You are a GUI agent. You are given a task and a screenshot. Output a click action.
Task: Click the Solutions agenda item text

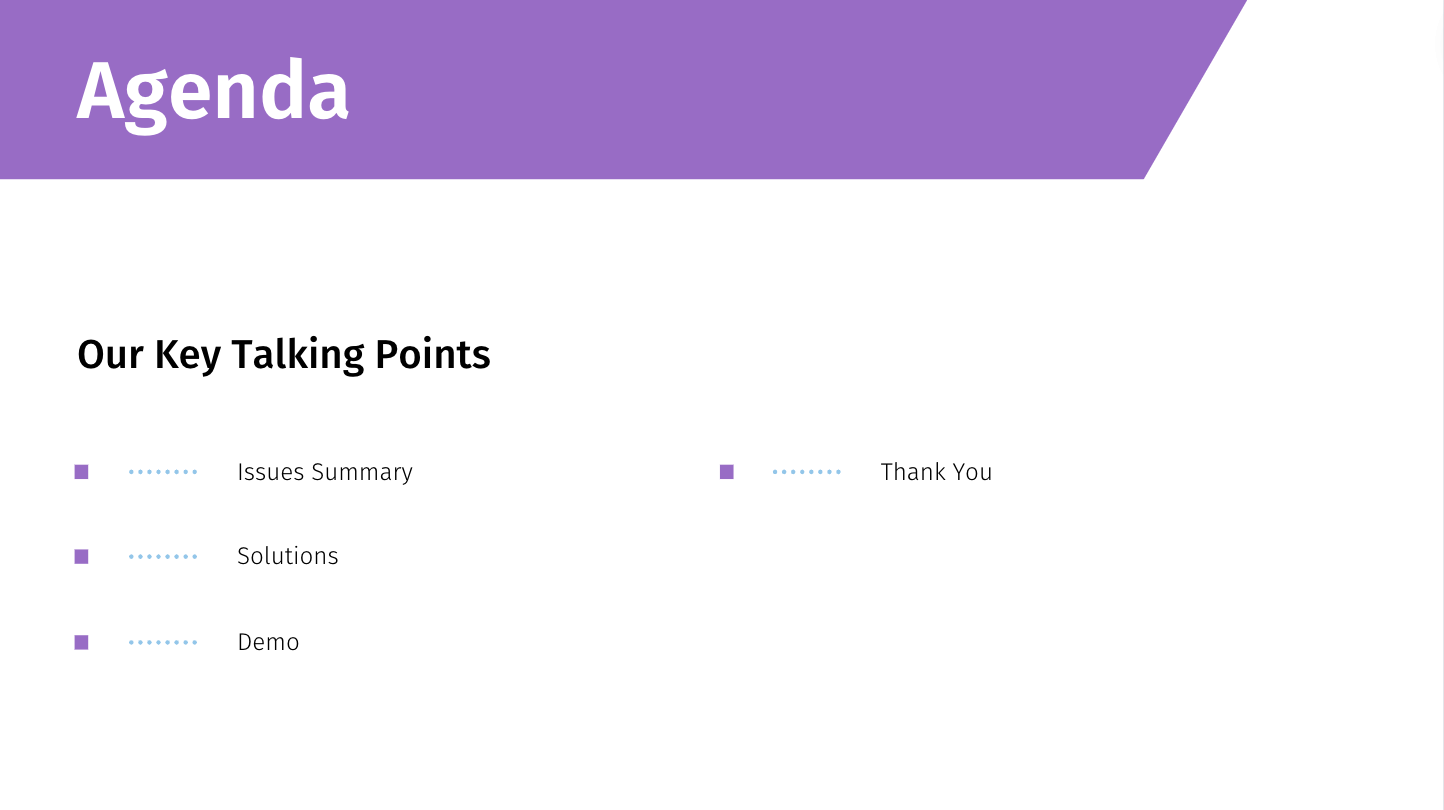[x=288, y=556]
